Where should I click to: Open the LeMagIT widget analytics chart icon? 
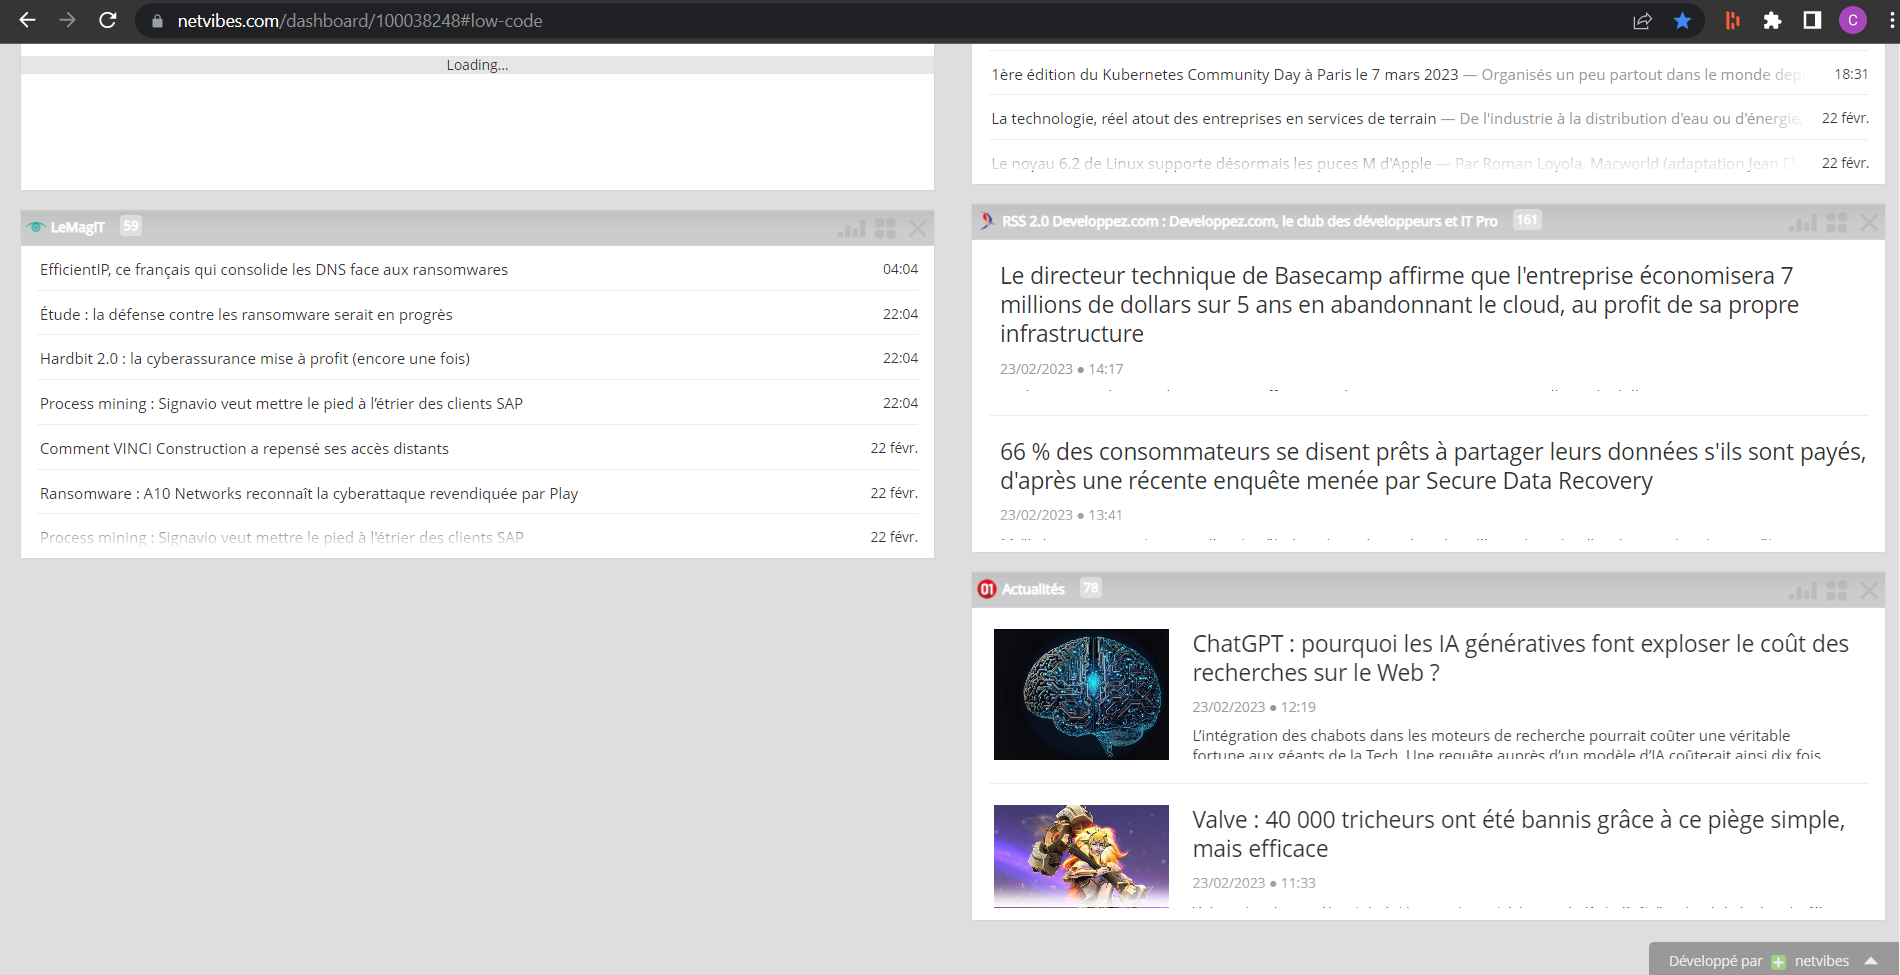click(851, 229)
